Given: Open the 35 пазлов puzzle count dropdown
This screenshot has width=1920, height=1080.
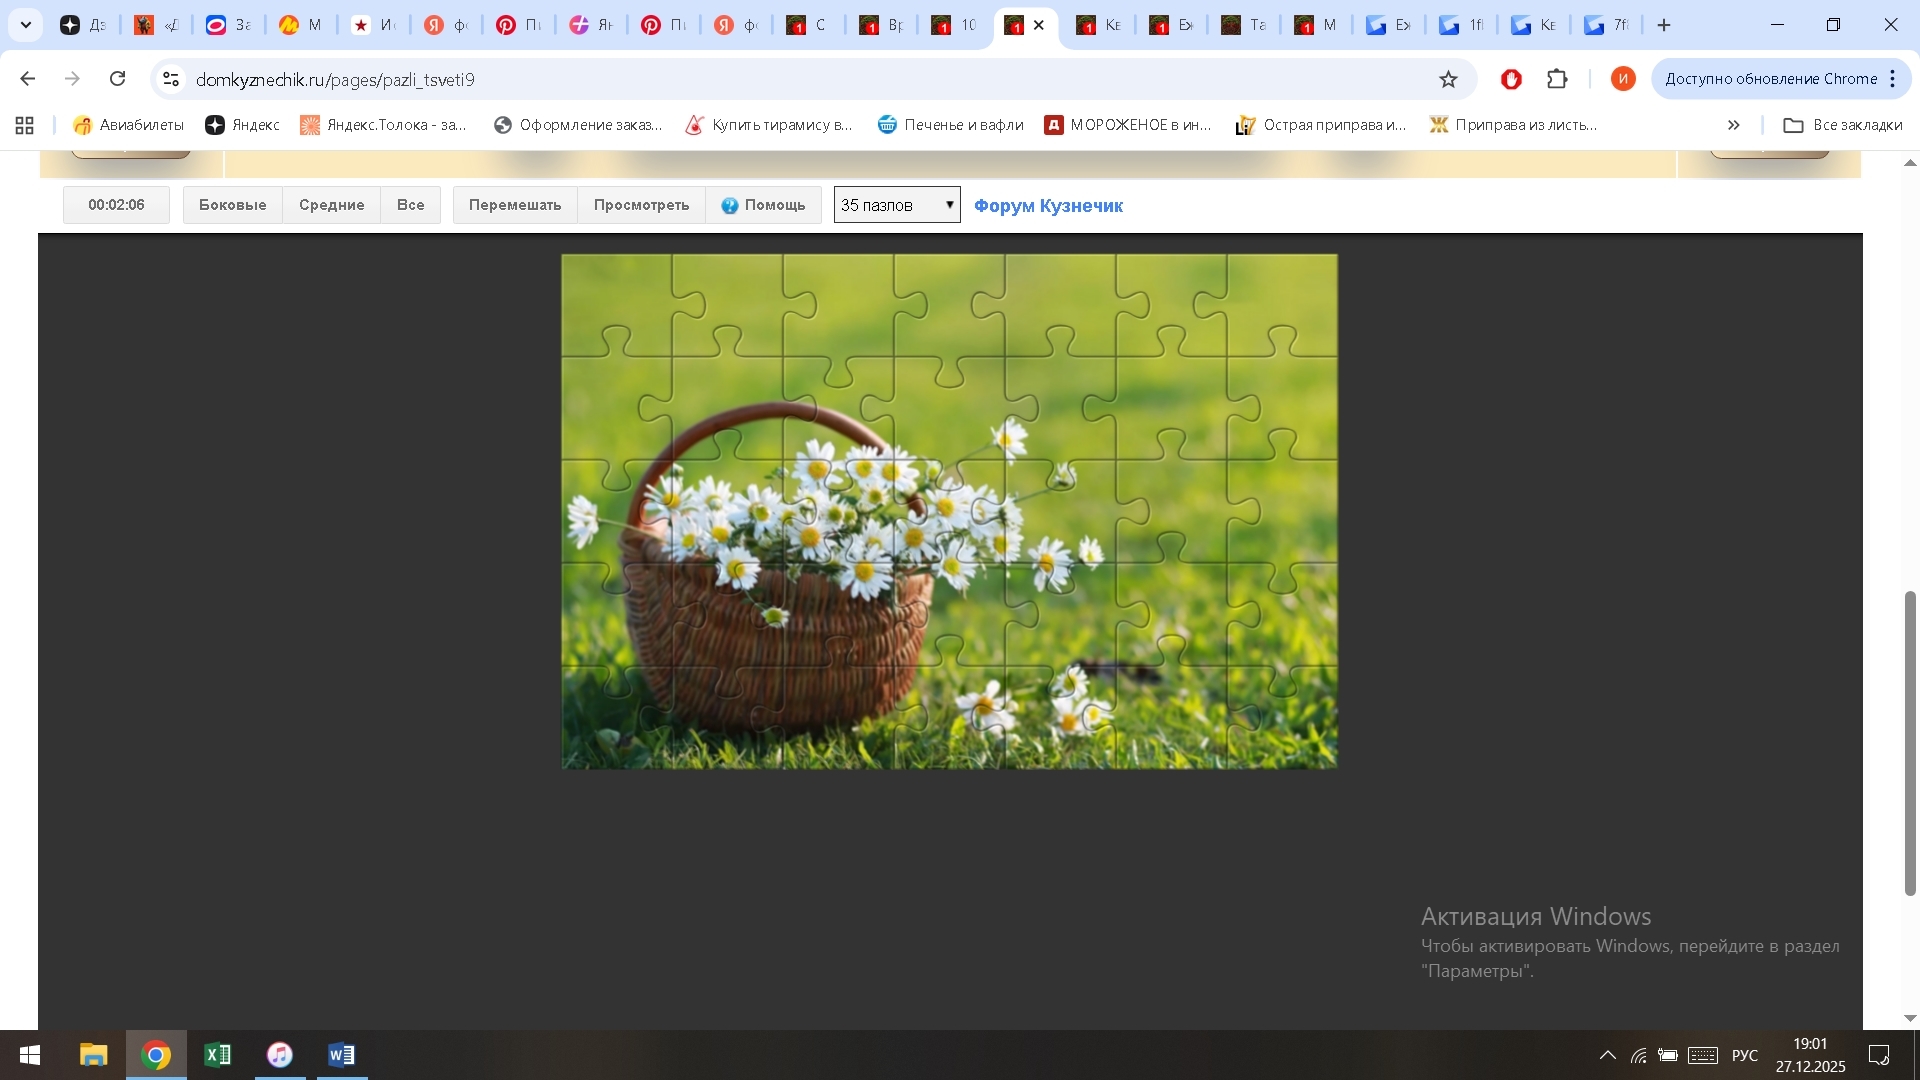Looking at the screenshot, I should coord(897,205).
